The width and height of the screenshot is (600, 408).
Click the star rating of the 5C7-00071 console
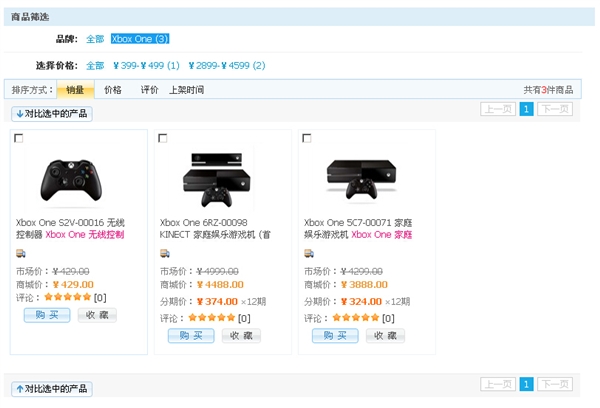[356, 318]
